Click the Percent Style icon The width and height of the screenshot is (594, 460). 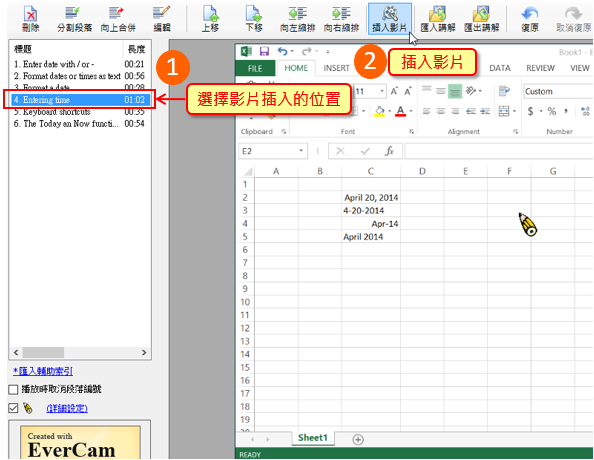click(552, 111)
